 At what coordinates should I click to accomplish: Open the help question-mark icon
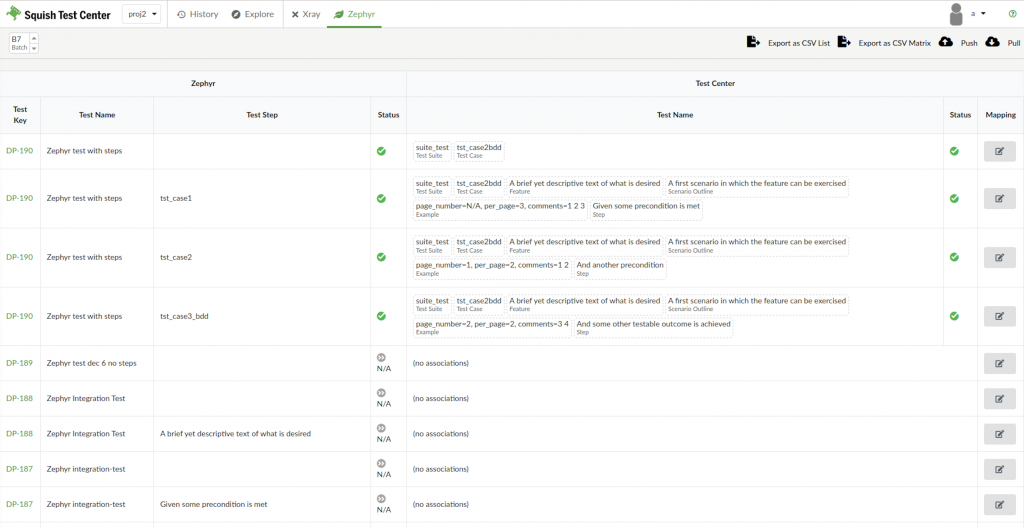click(x=1012, y=14)
